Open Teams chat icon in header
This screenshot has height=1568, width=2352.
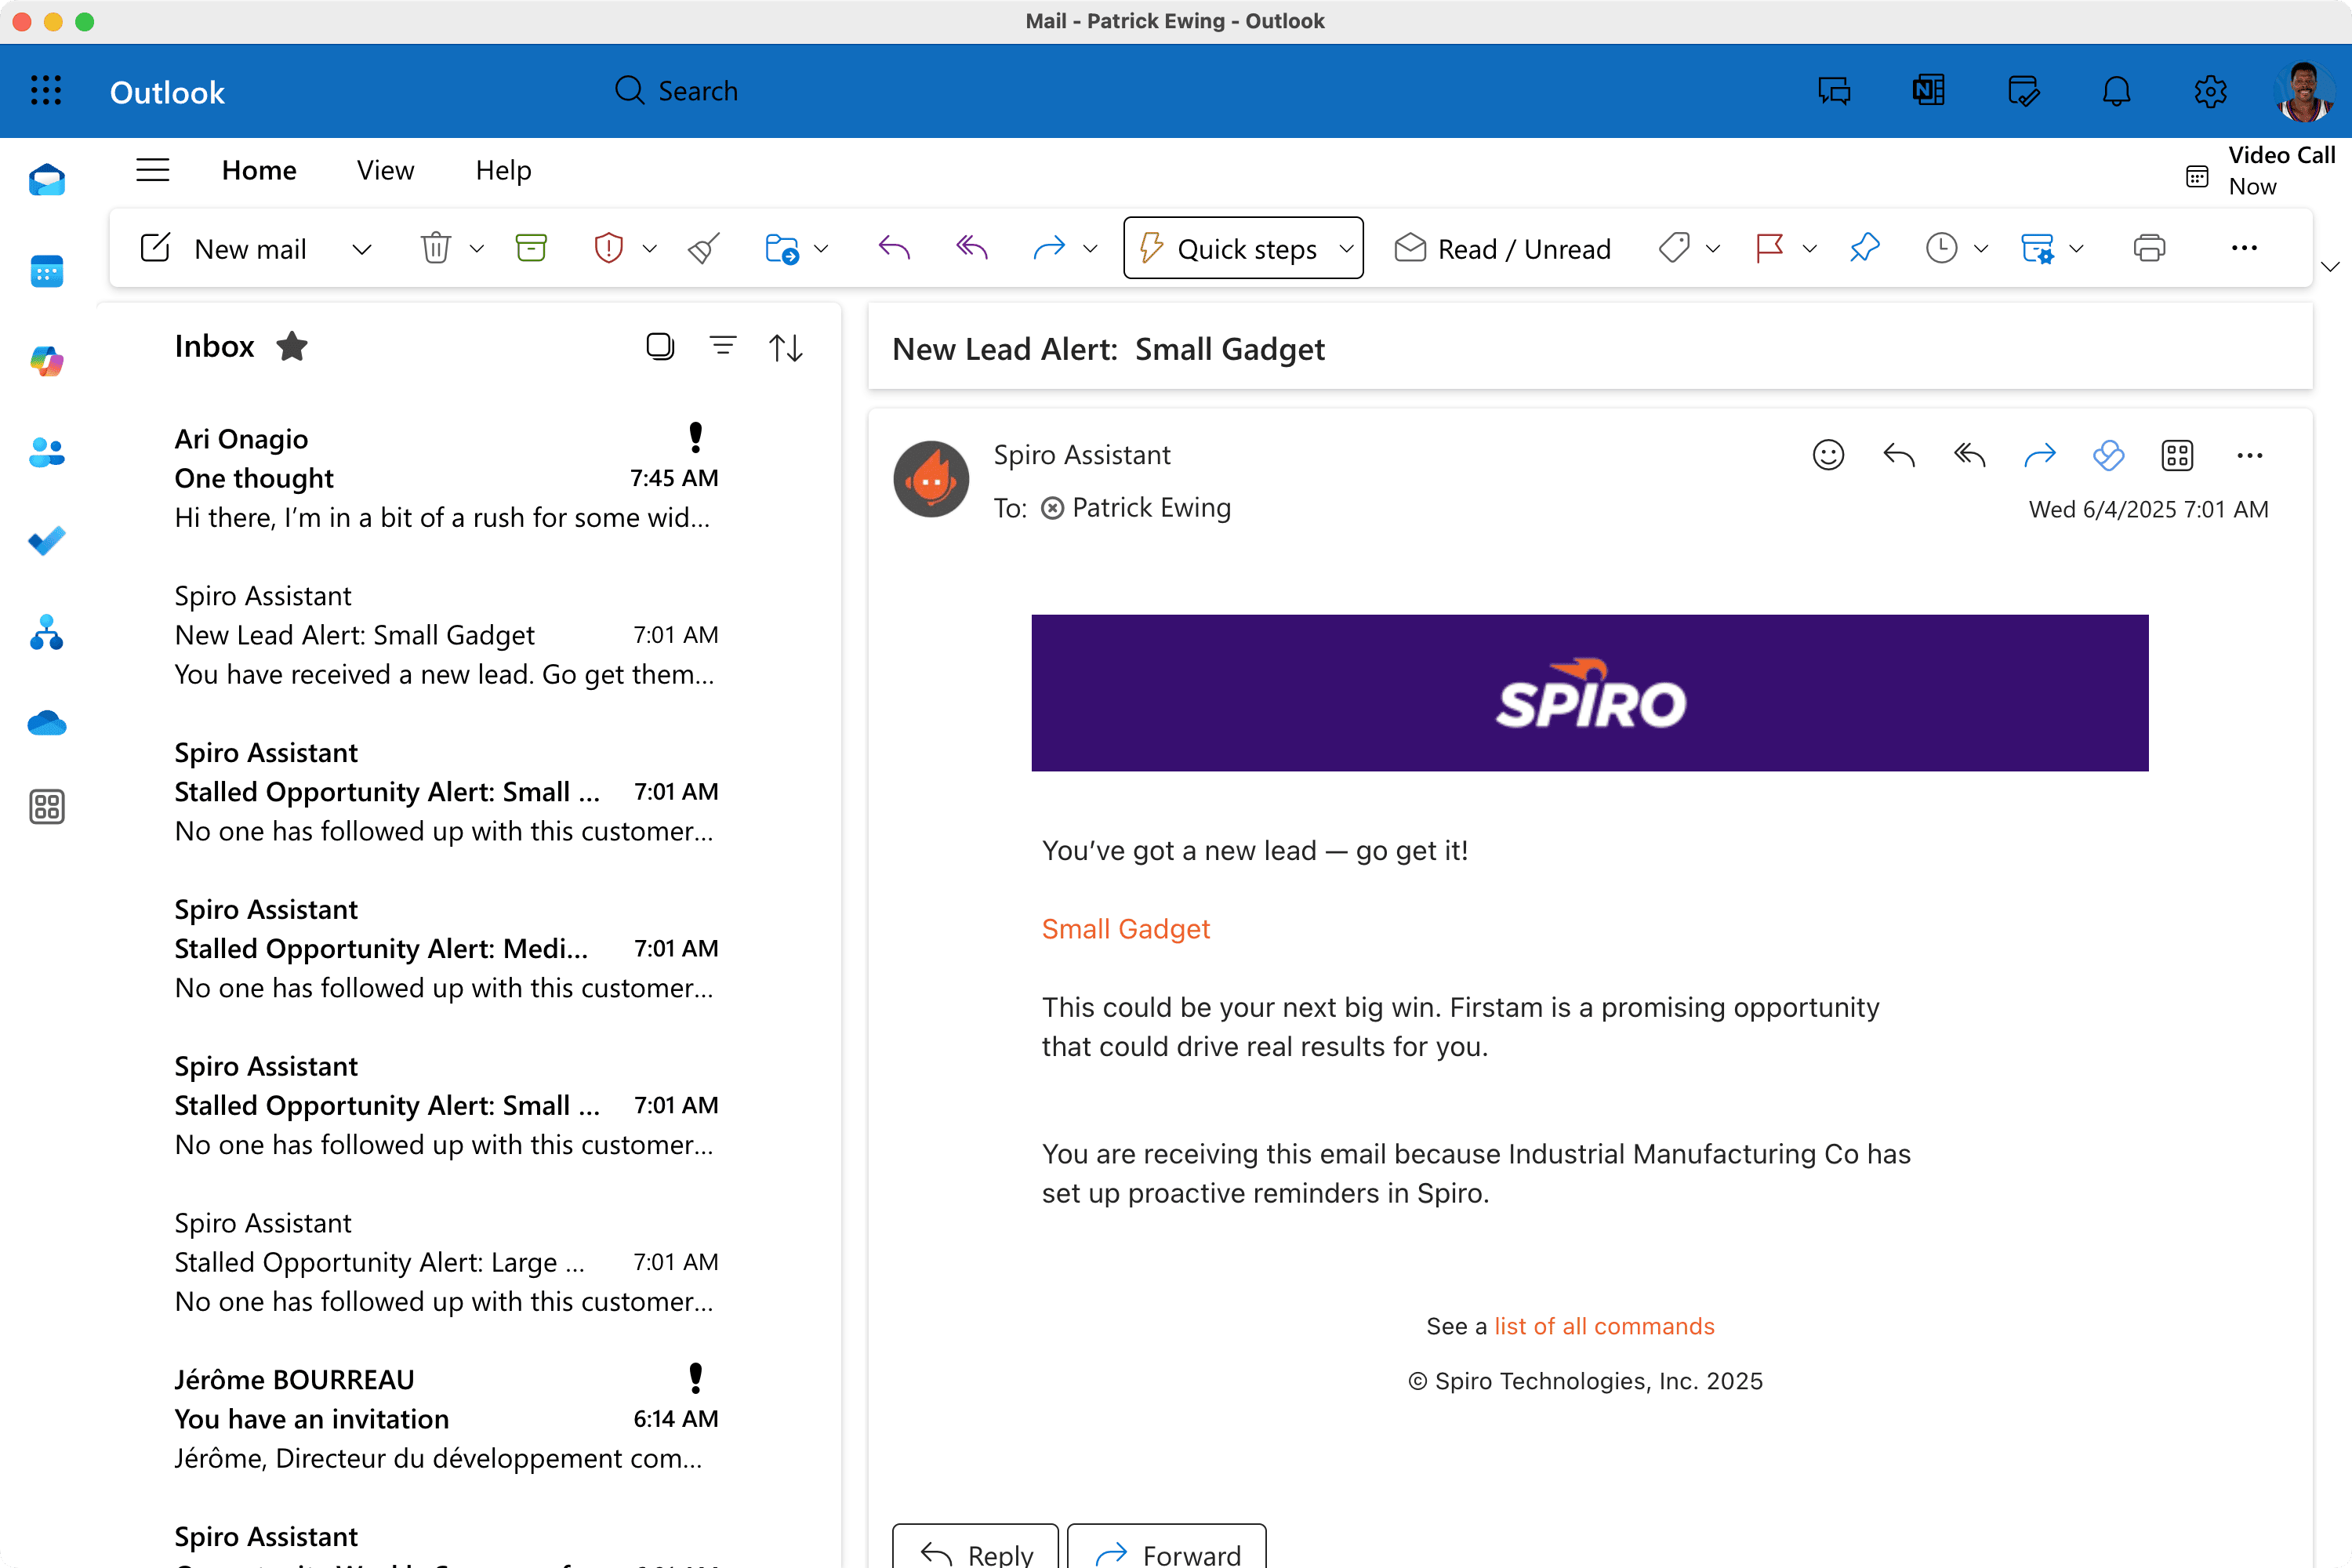[1834, 91]
